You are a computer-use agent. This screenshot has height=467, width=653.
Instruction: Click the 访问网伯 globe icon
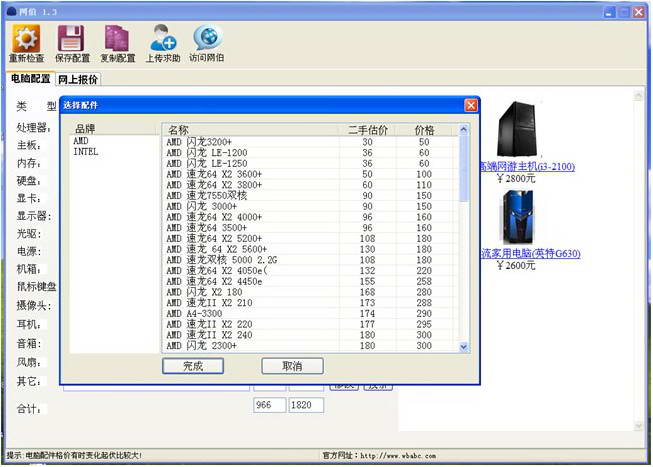(x=207, y=37)
